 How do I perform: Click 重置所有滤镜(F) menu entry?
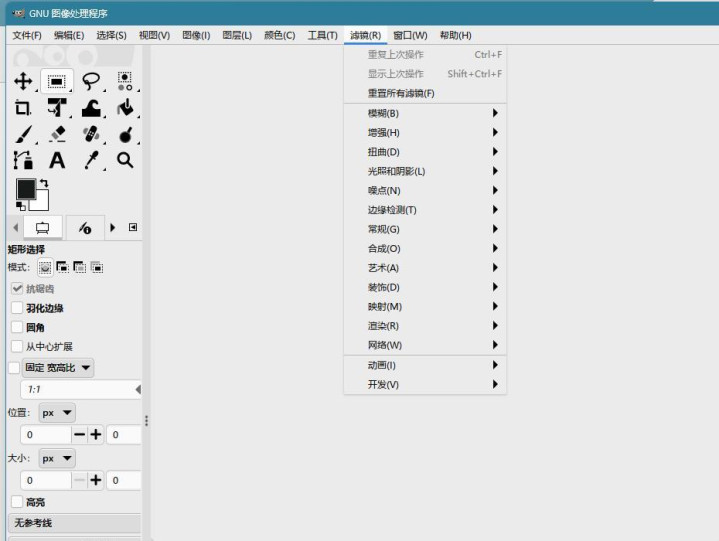(x=425, y=93)
